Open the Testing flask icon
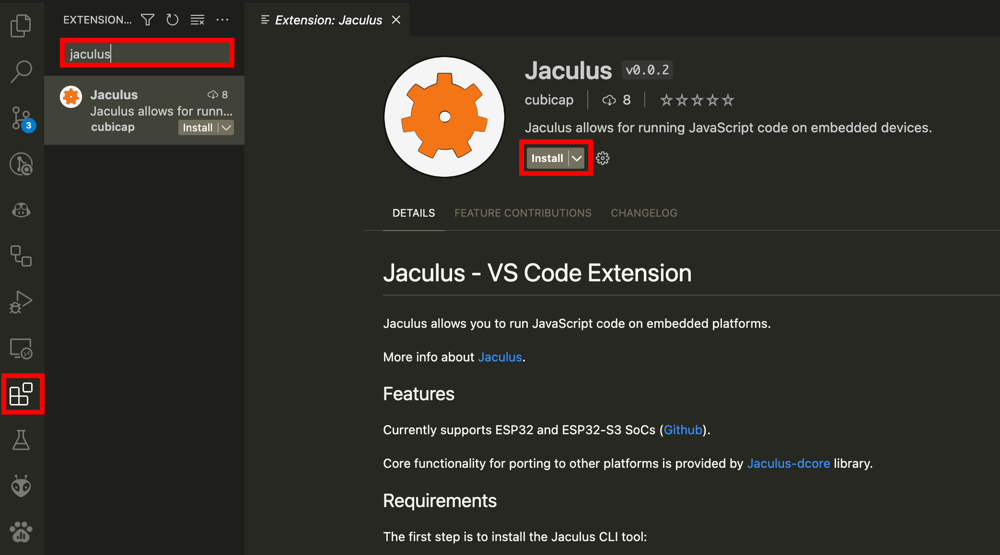Image resolution: width=1000 pixels, height=555 pixels. pos(21,440)
